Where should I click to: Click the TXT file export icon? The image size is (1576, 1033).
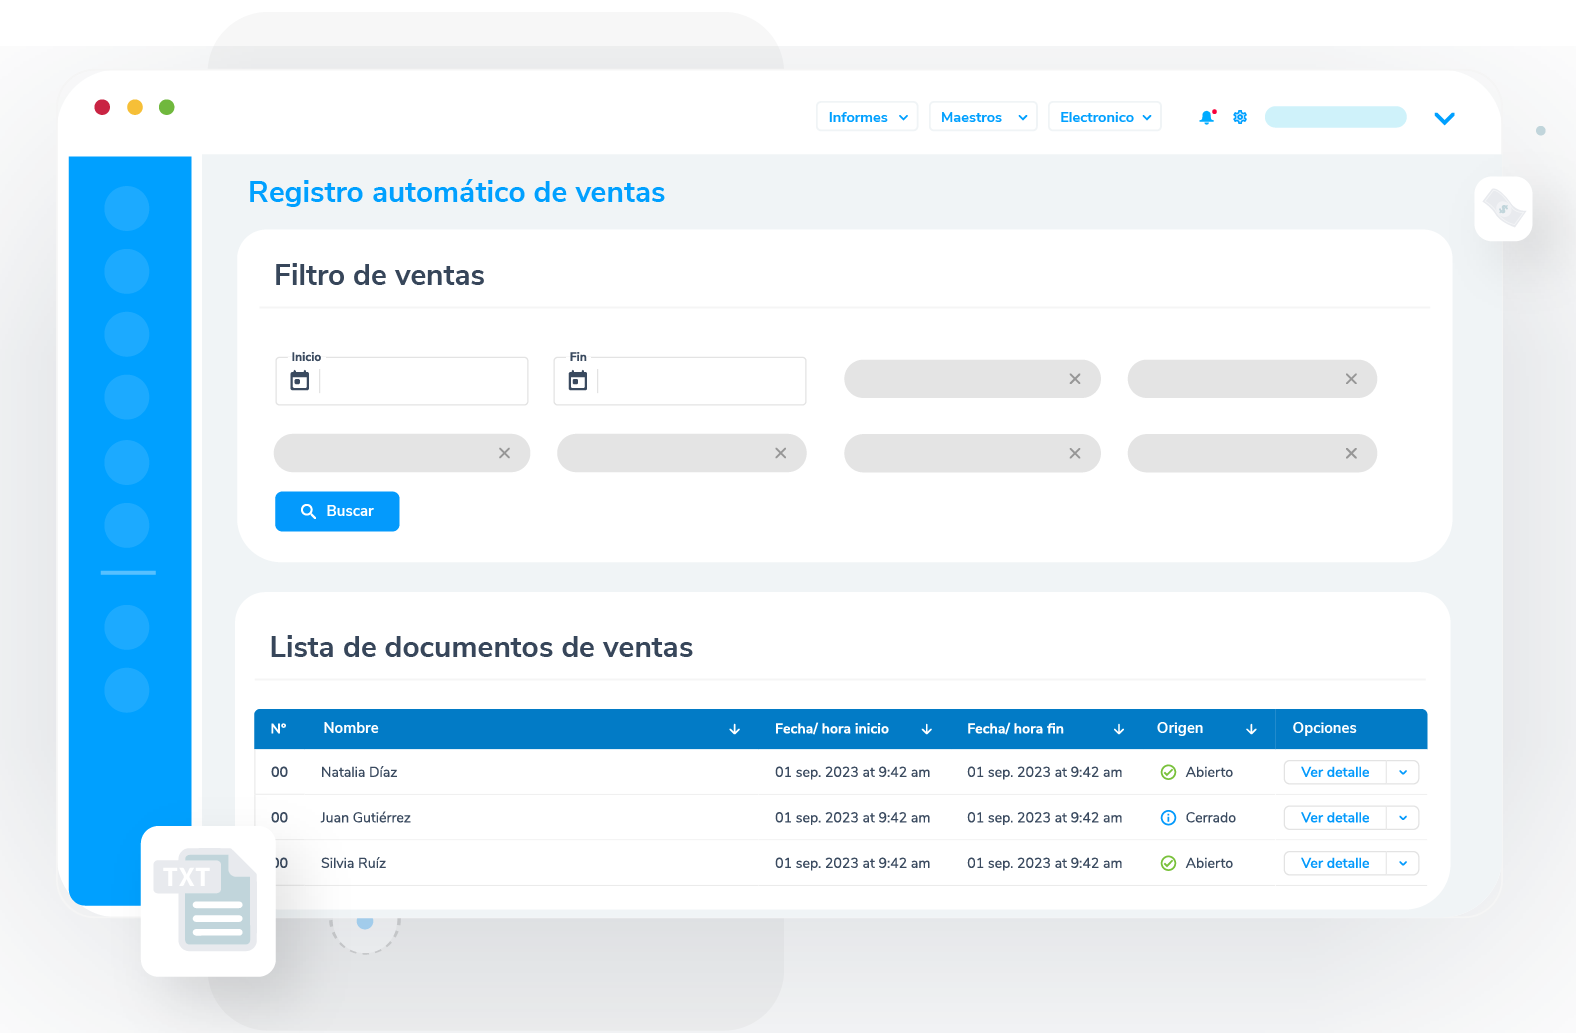(x=208, y=901)
